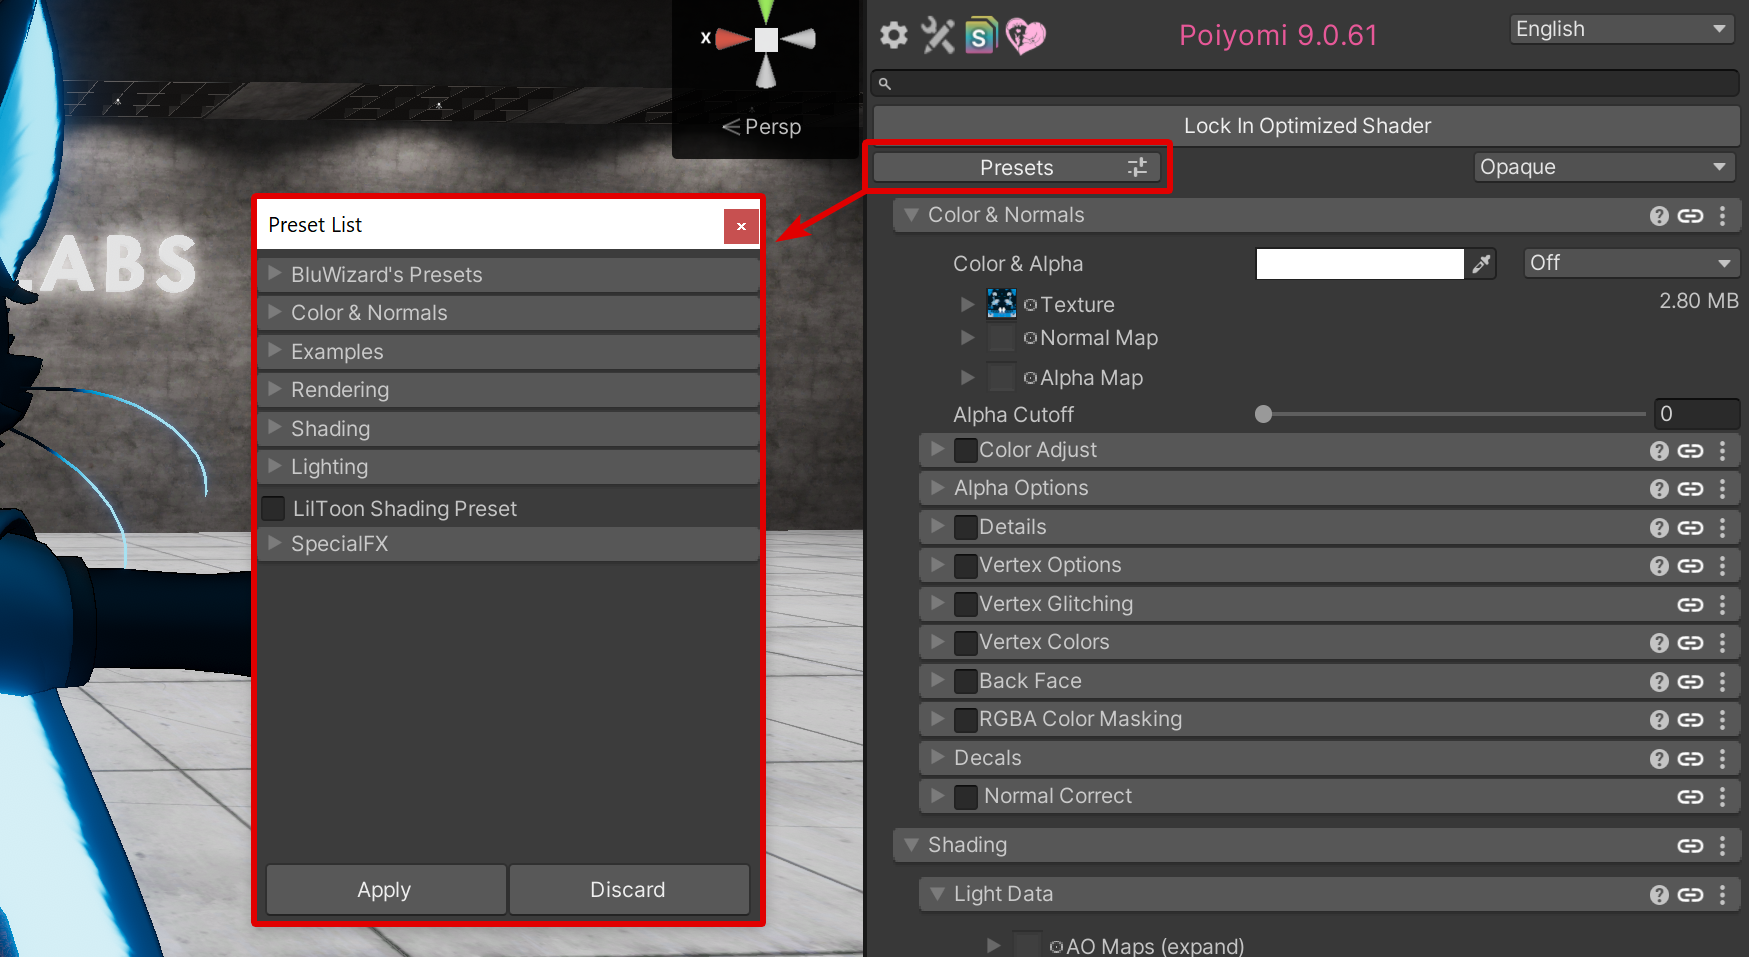Enable the Vertex Options checkbox
The image size is (1749, 957).
coord(965,565)
